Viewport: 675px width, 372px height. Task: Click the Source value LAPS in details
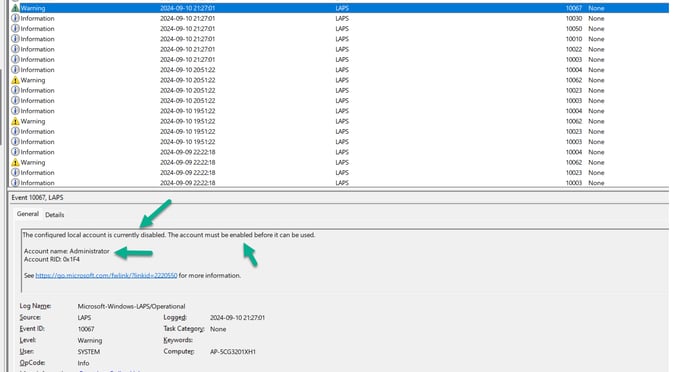pyautogui.click(x=84, y=317)
